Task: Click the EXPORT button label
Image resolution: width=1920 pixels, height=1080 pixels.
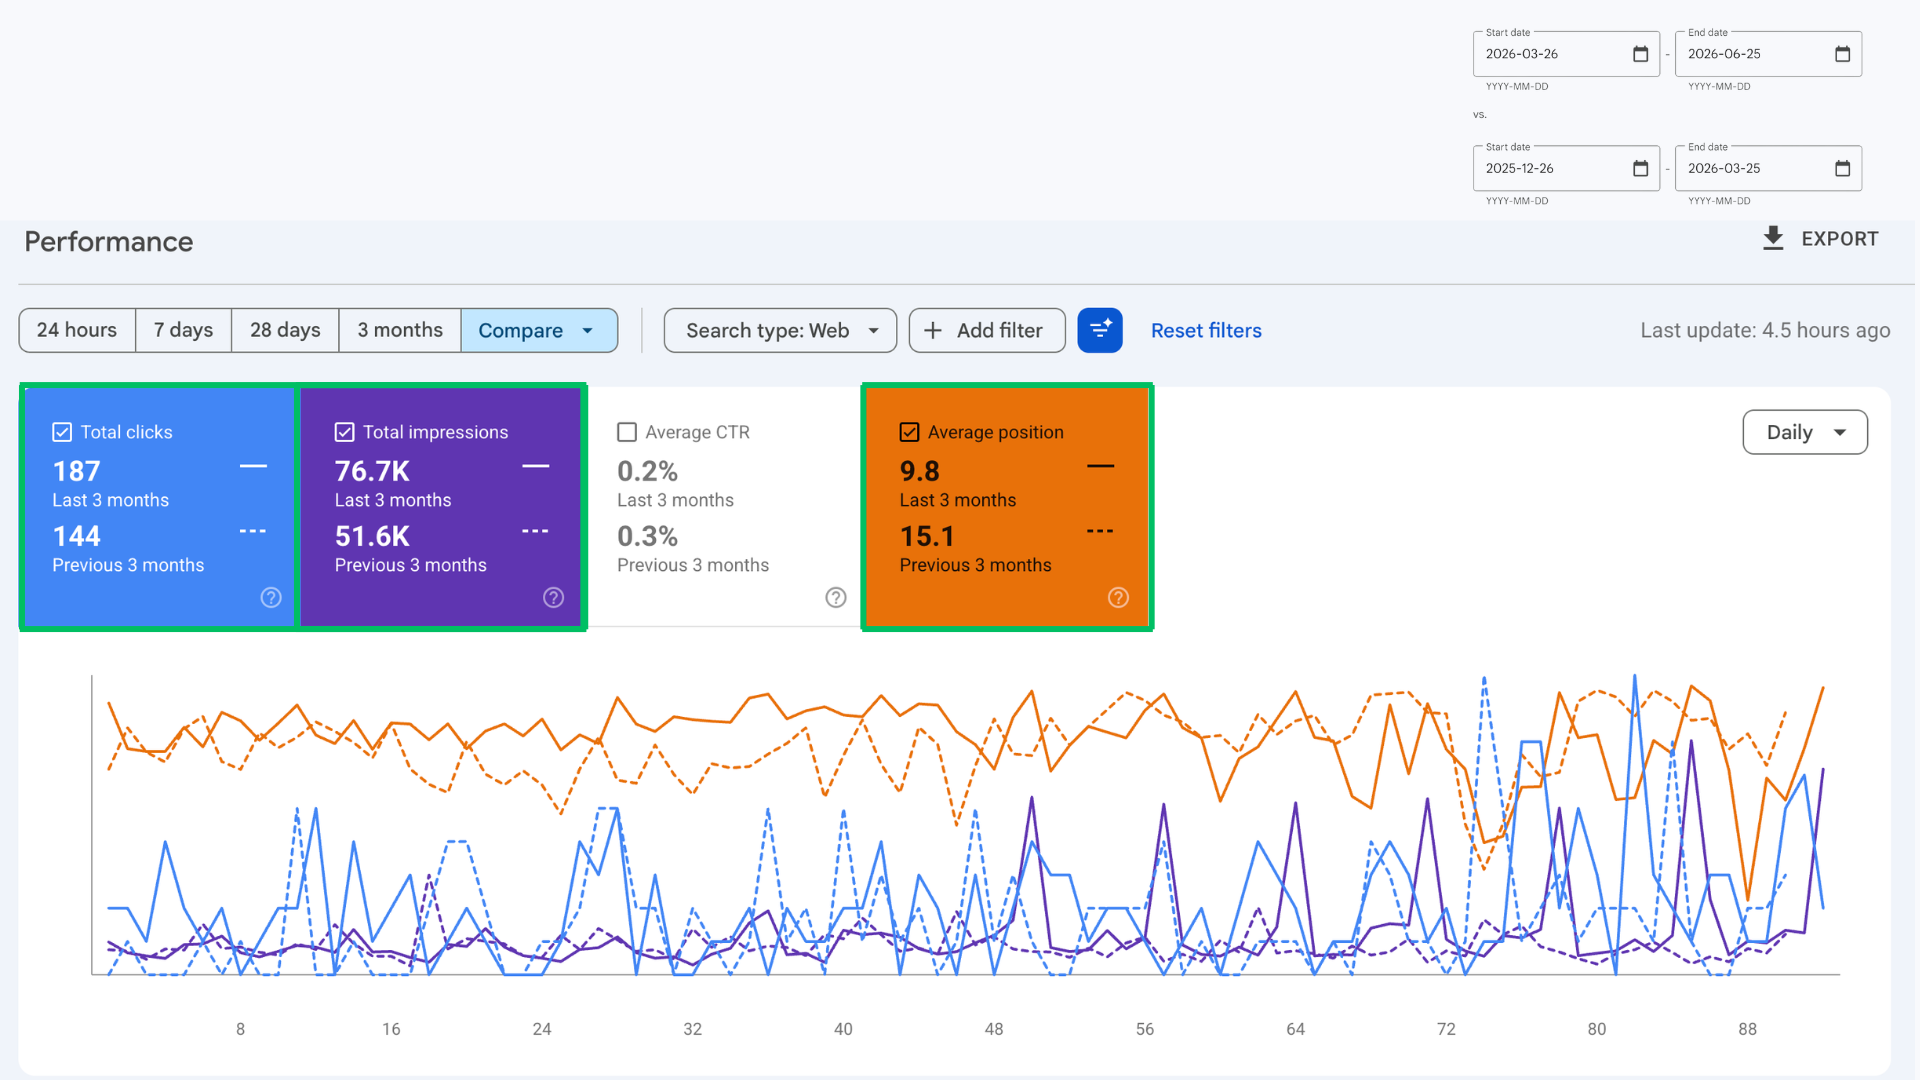Action: point(1840,239)
